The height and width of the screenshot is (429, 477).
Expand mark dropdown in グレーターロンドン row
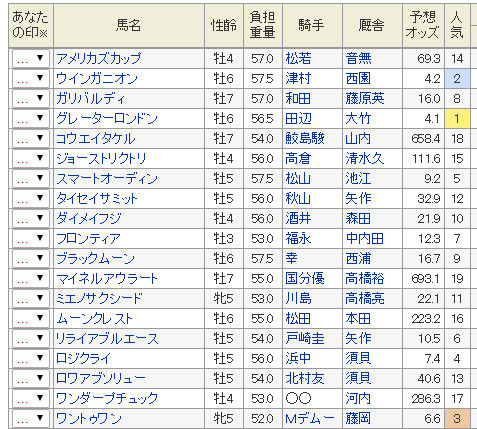click(31, 119)
